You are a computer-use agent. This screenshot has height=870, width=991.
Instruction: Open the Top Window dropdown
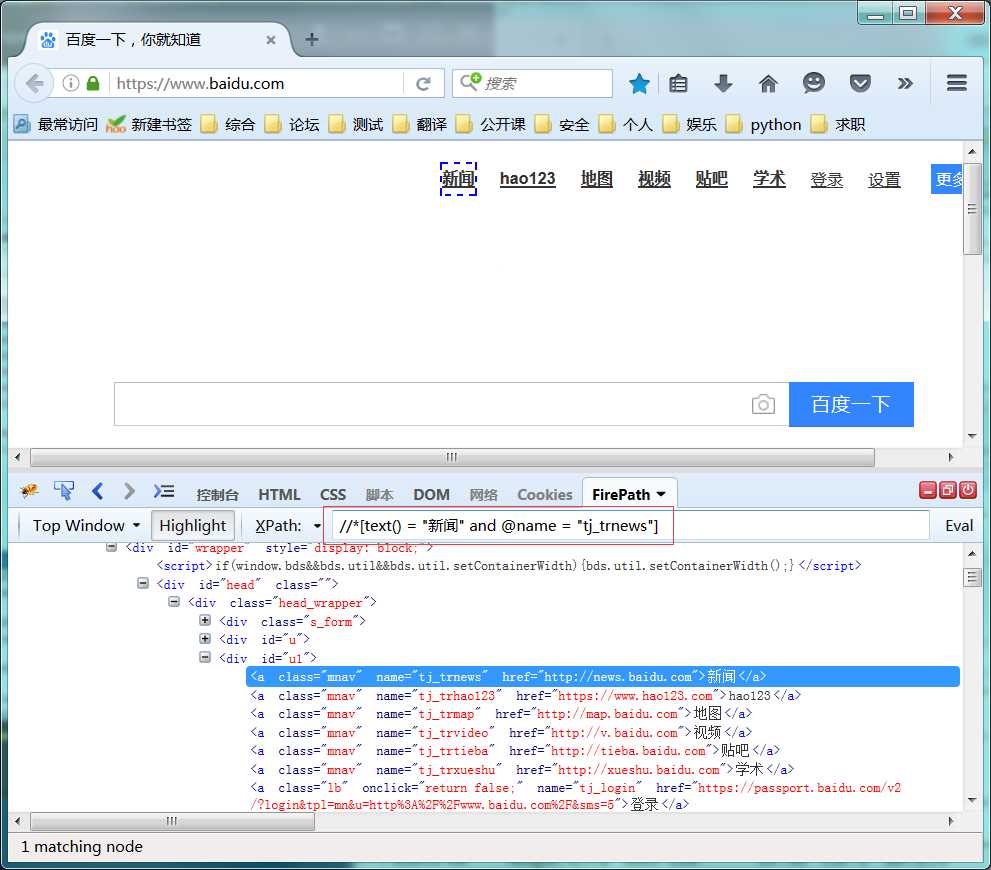[86, 526]
